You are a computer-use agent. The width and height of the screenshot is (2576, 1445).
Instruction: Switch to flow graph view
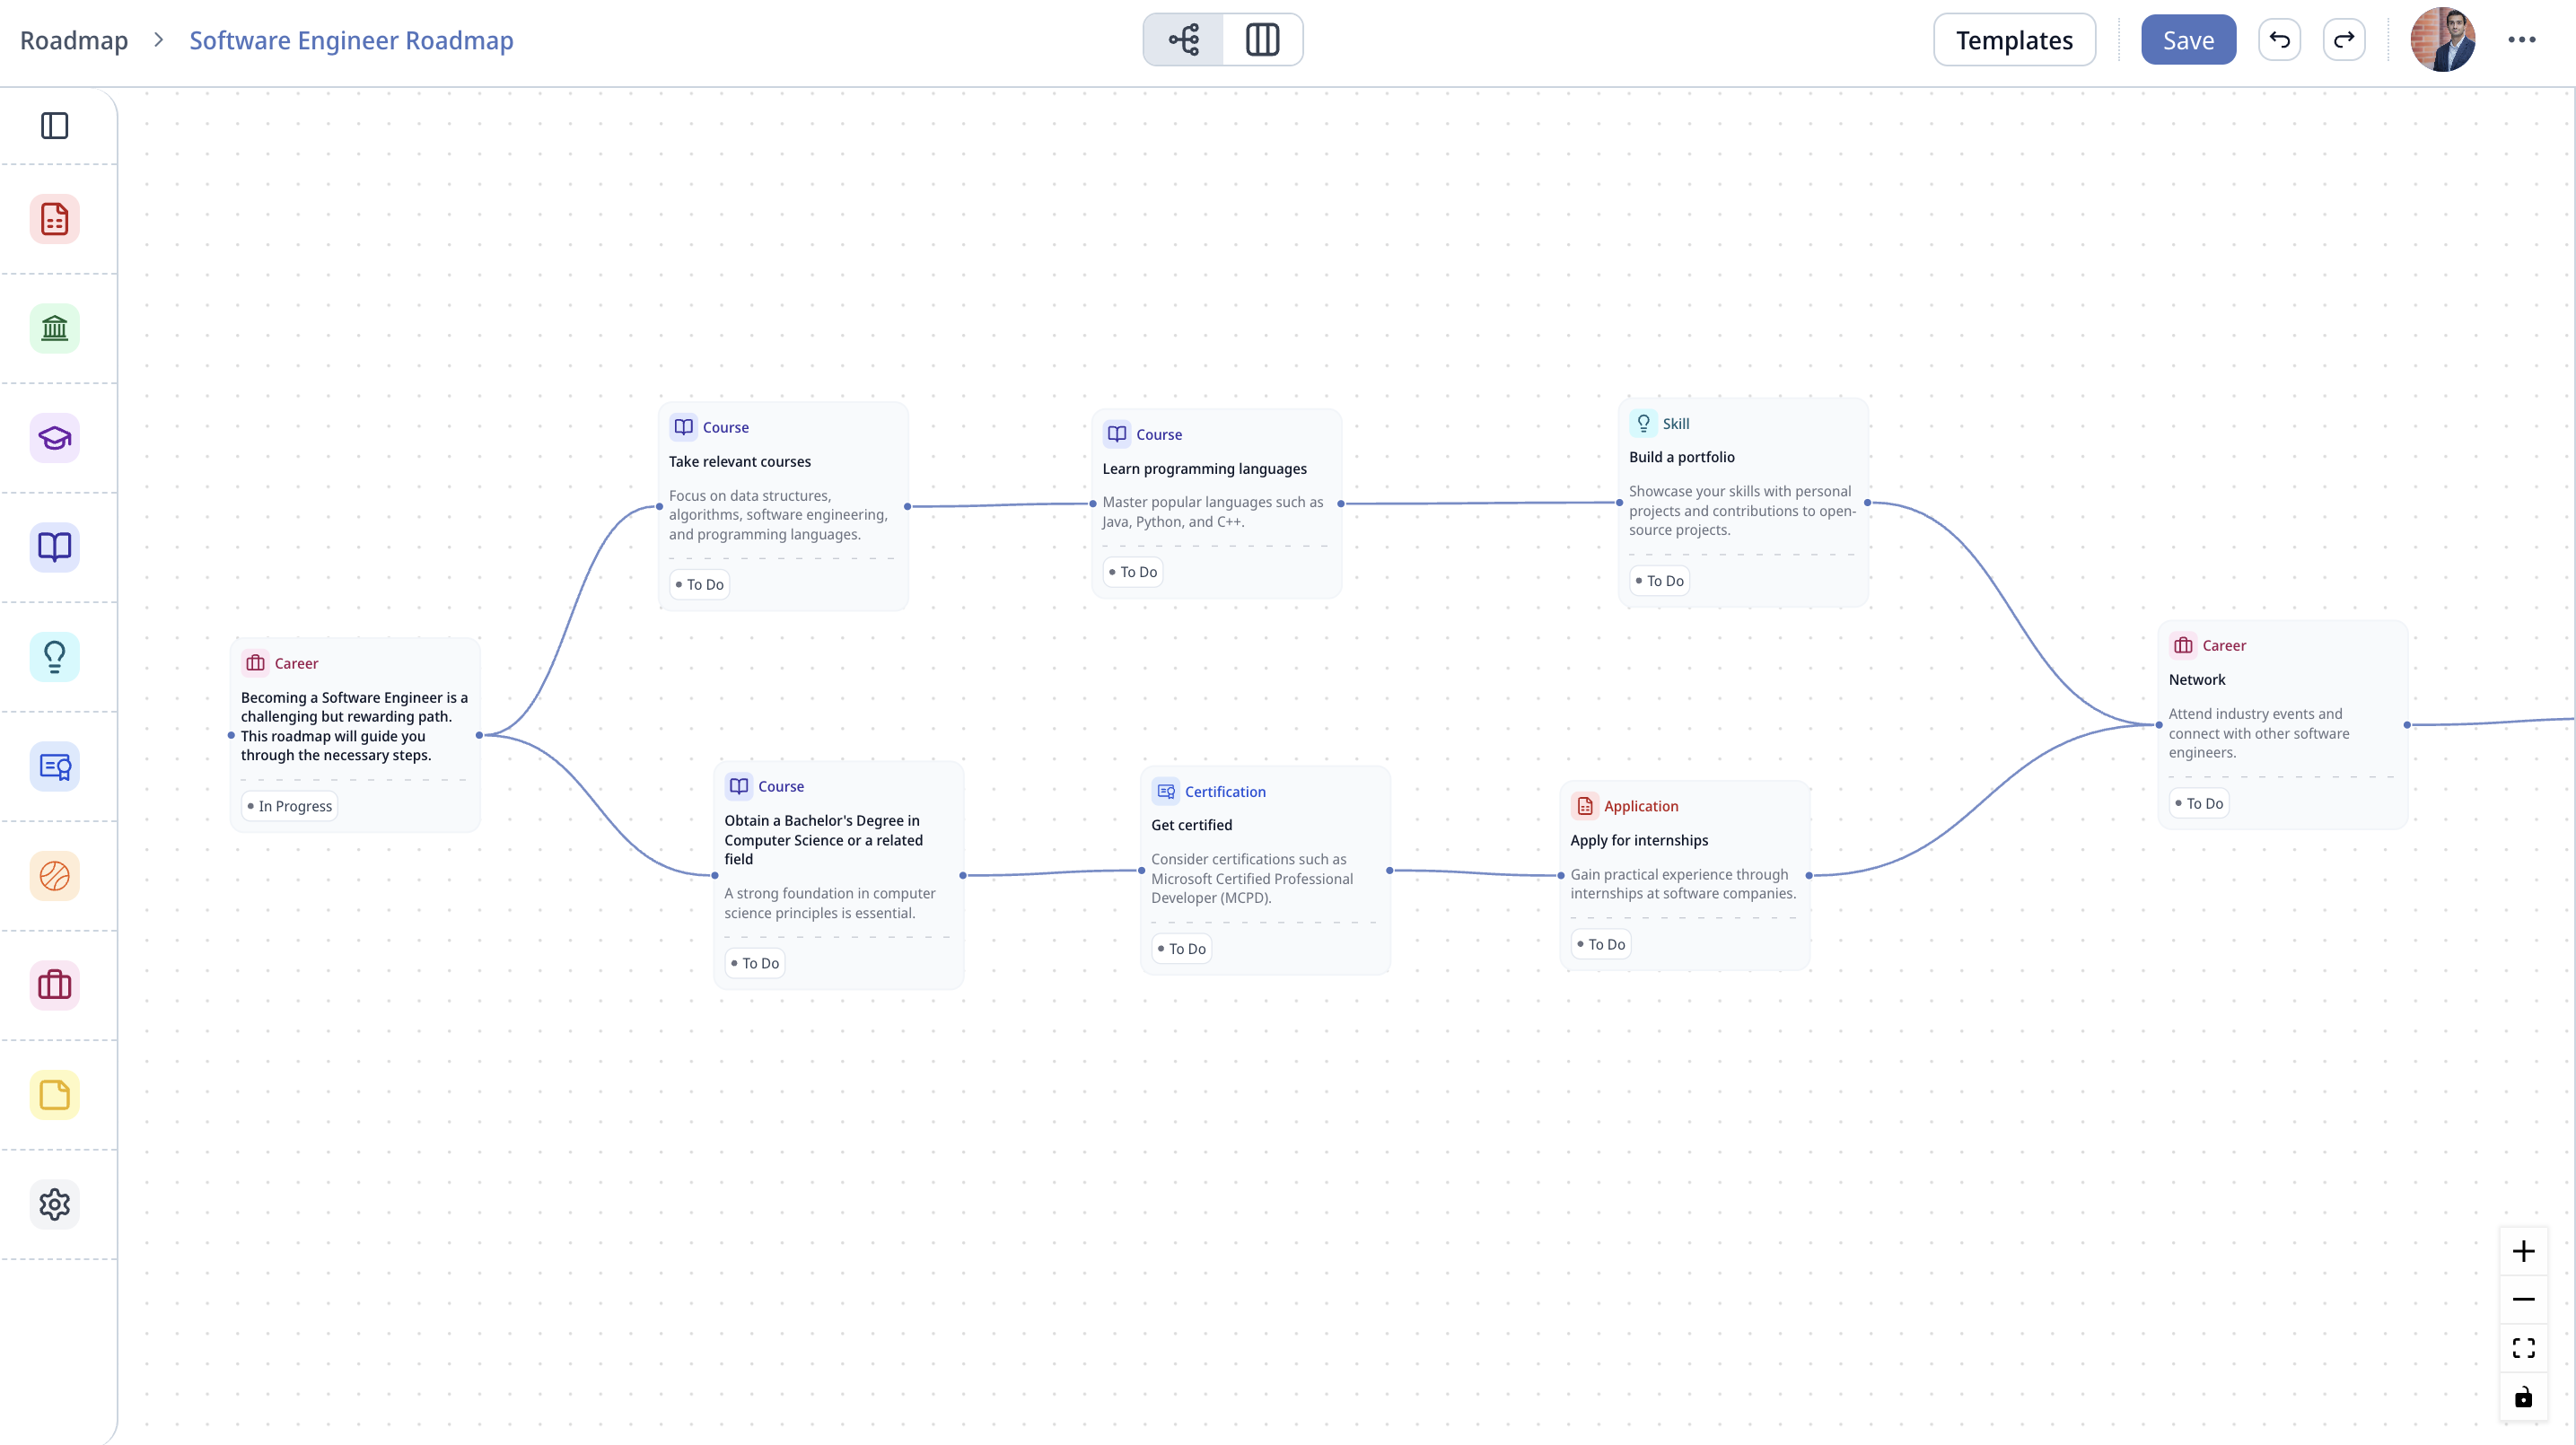1184,40
